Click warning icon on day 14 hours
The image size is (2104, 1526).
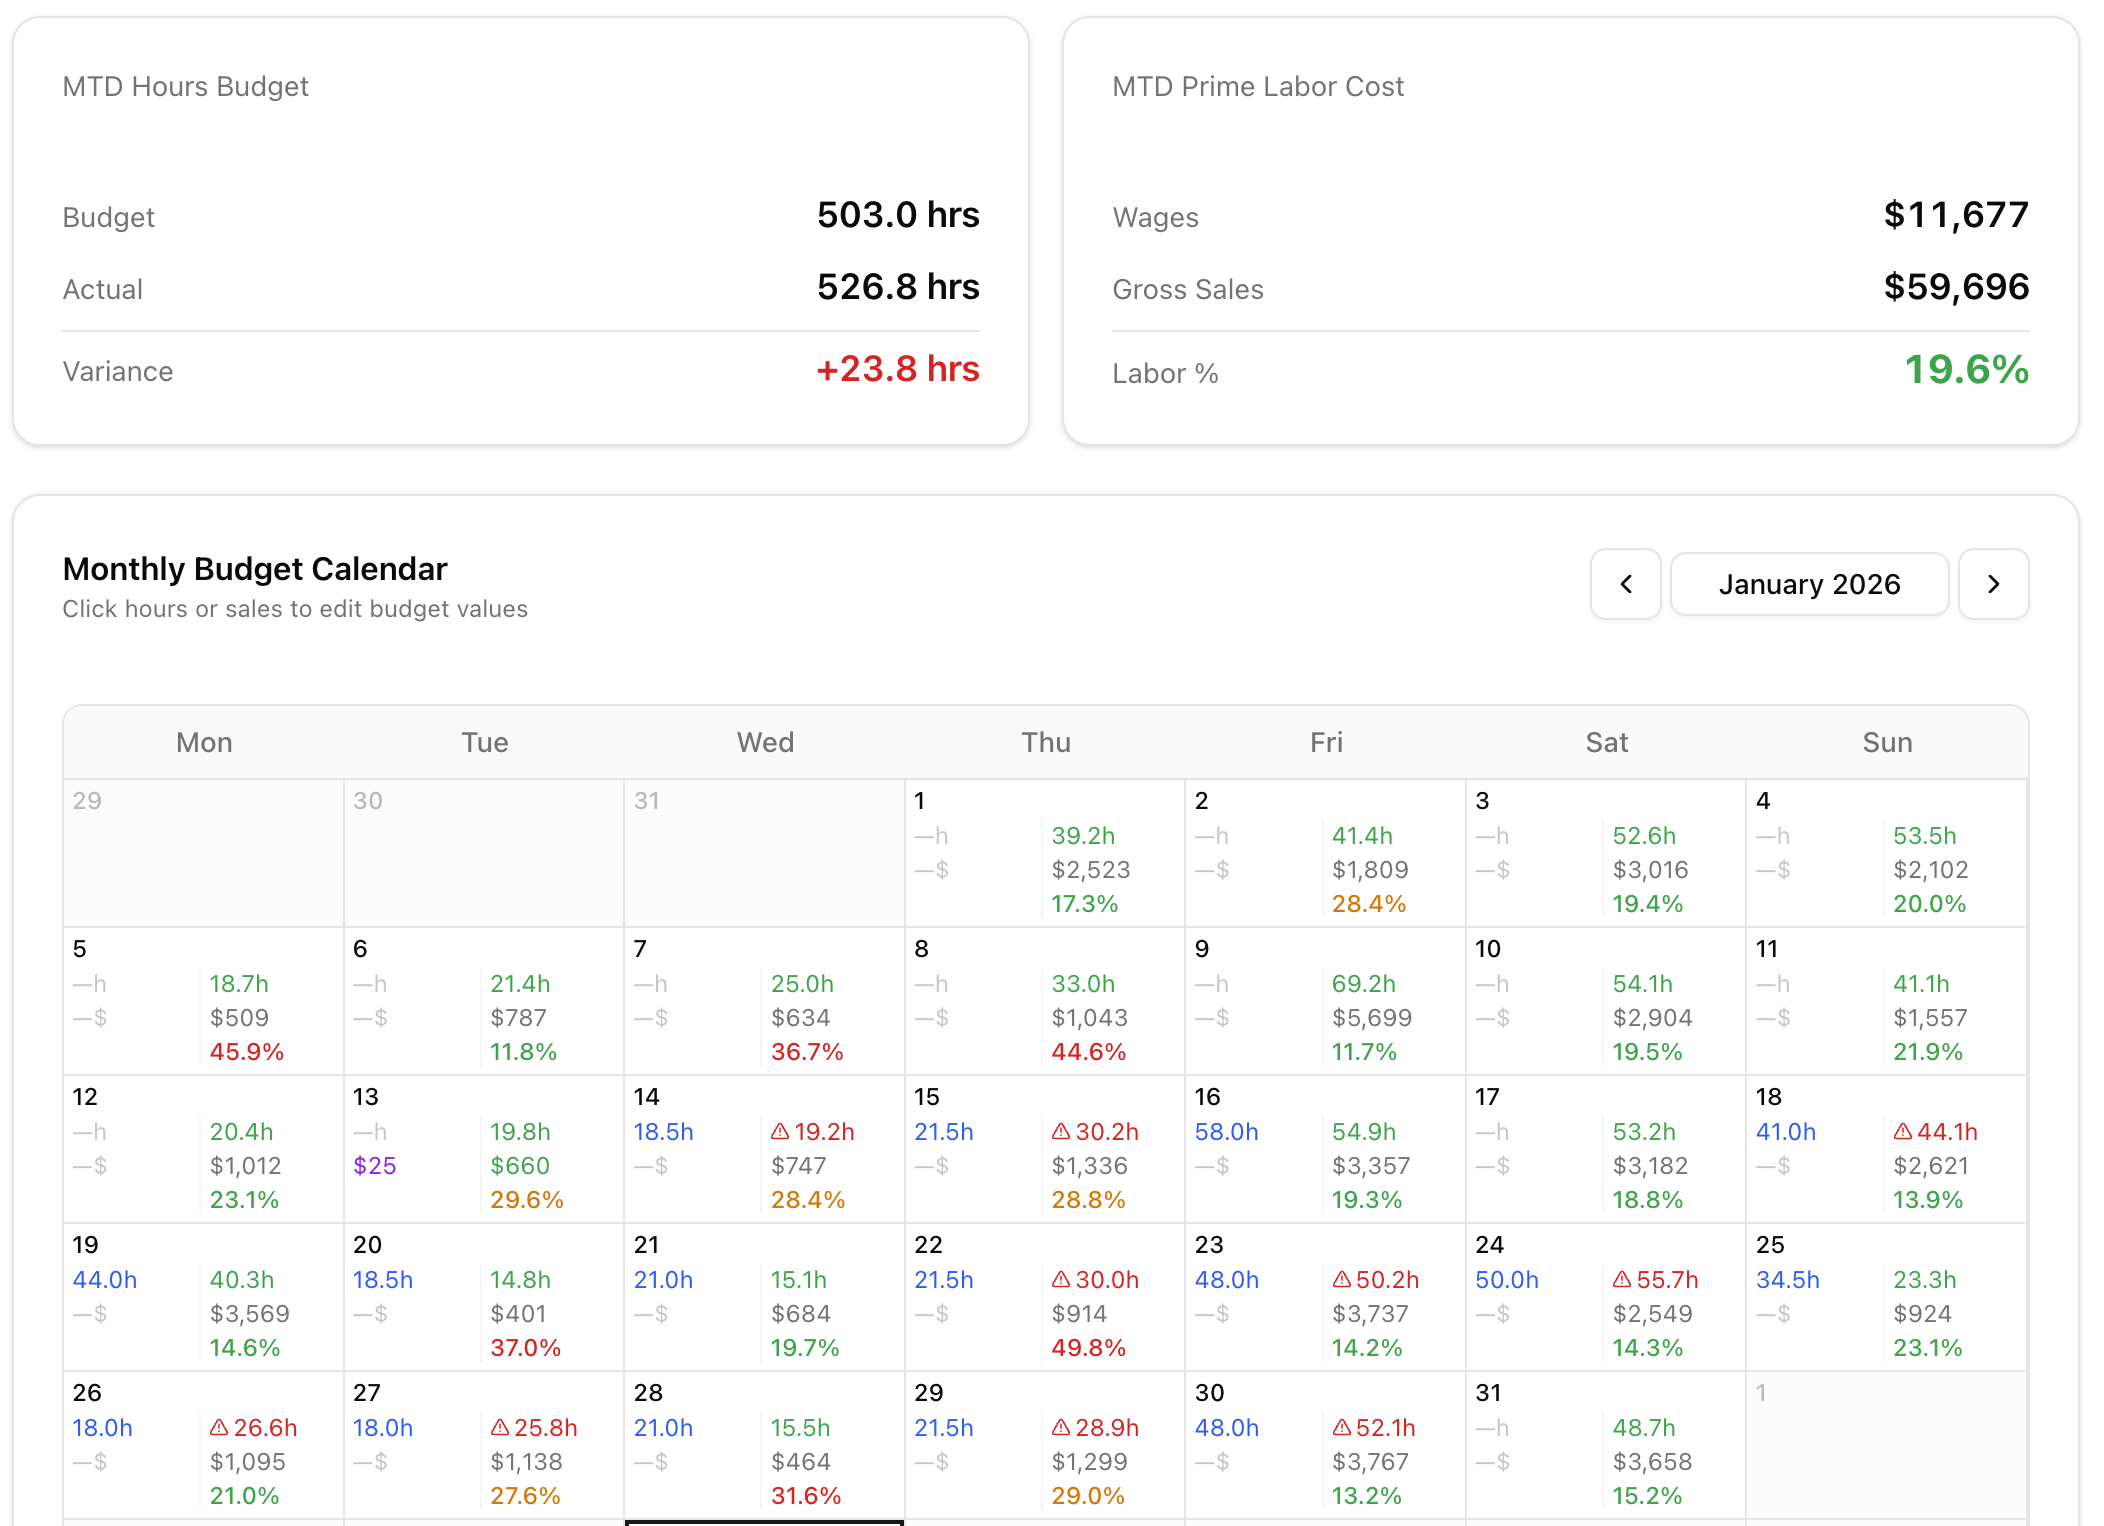click(780, 1131)
